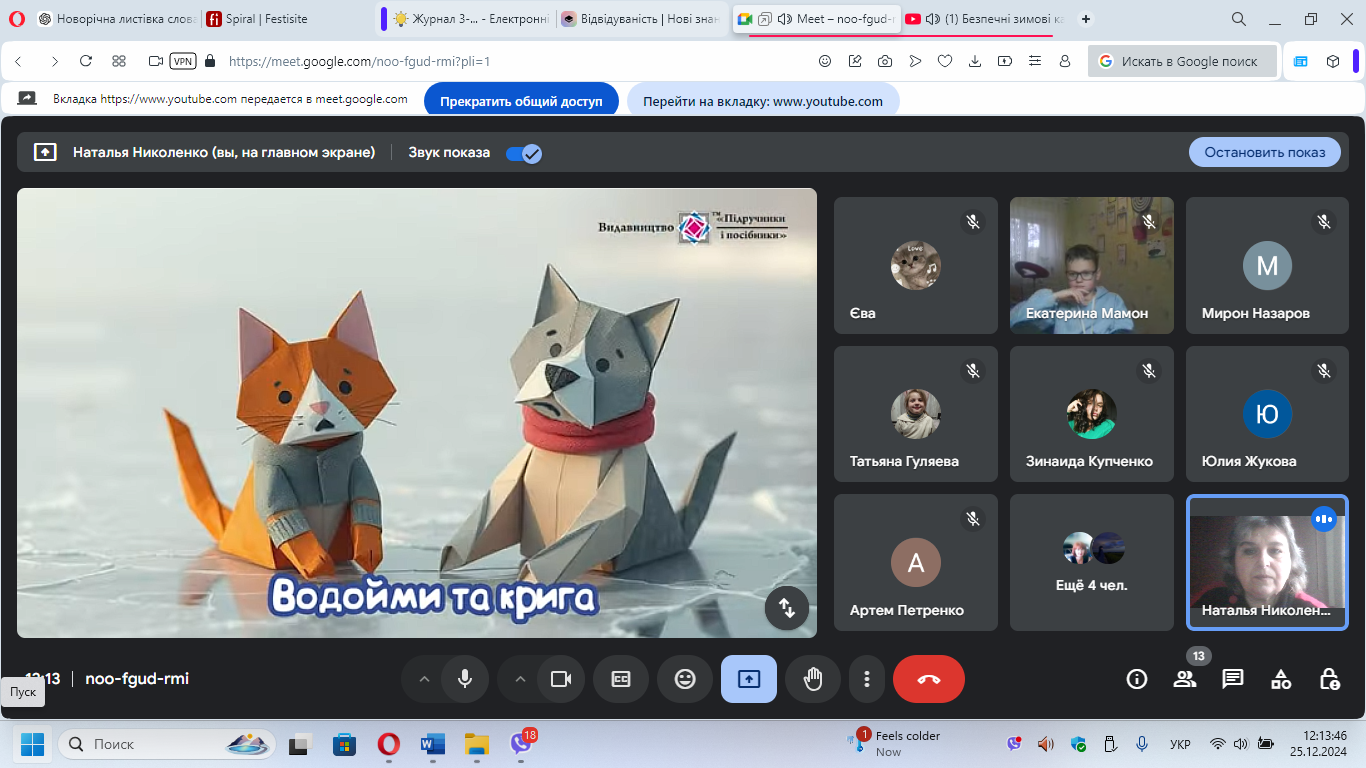
Task: Raise hand in the meeting
Action: point(813,679)
